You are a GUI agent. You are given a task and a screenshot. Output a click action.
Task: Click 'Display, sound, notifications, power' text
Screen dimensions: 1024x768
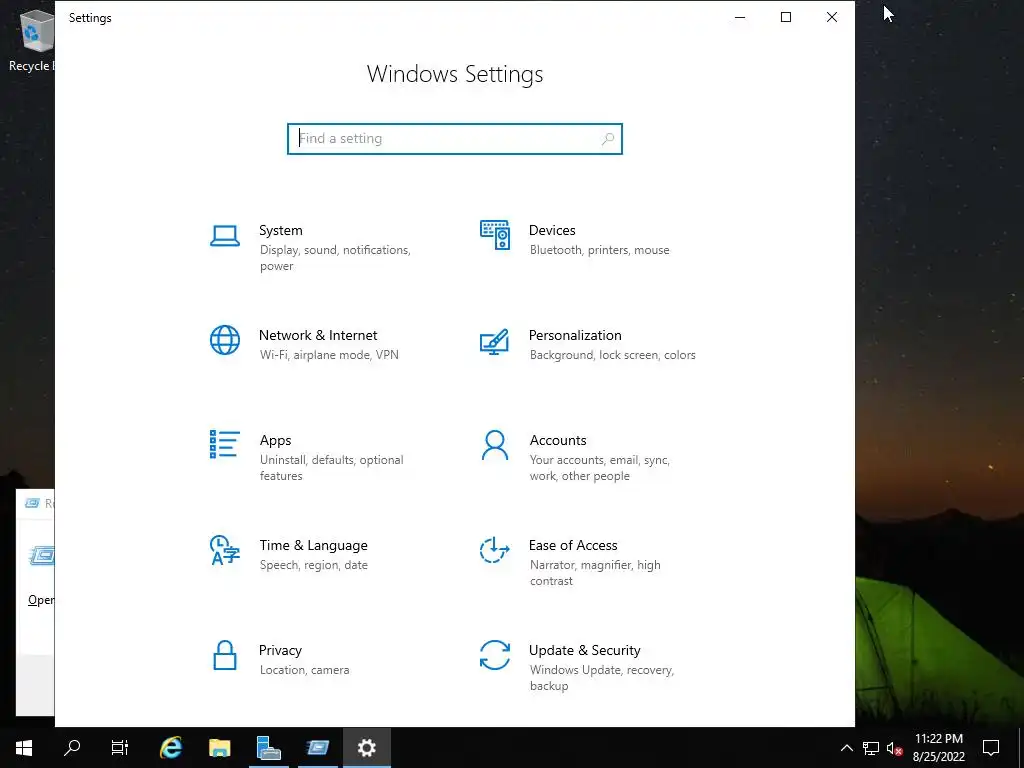click(x=335, y=258)
